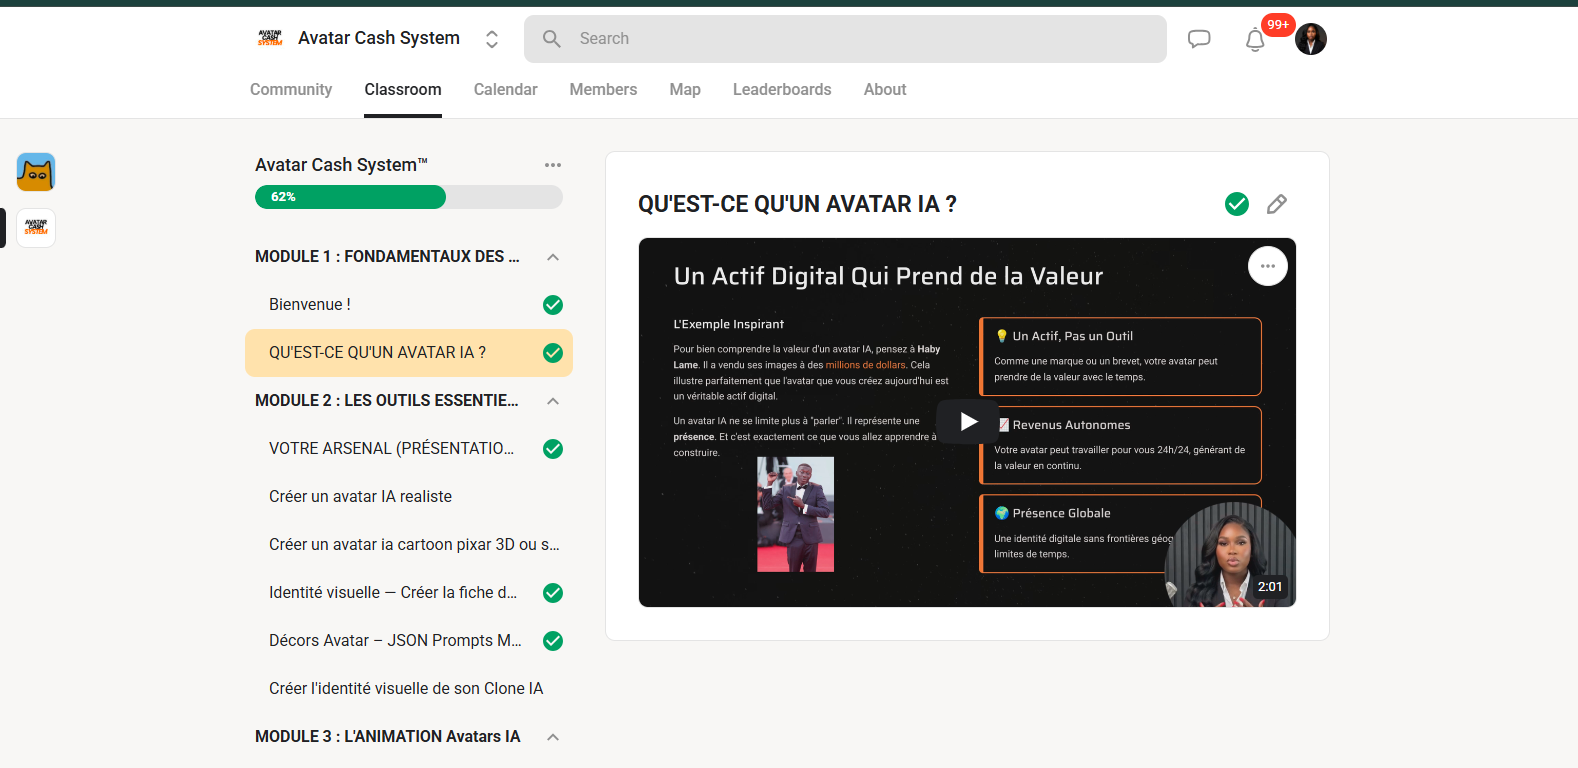1578x768 pixels.
Task: Open the user profile avatar
Action: (1311, 39)
